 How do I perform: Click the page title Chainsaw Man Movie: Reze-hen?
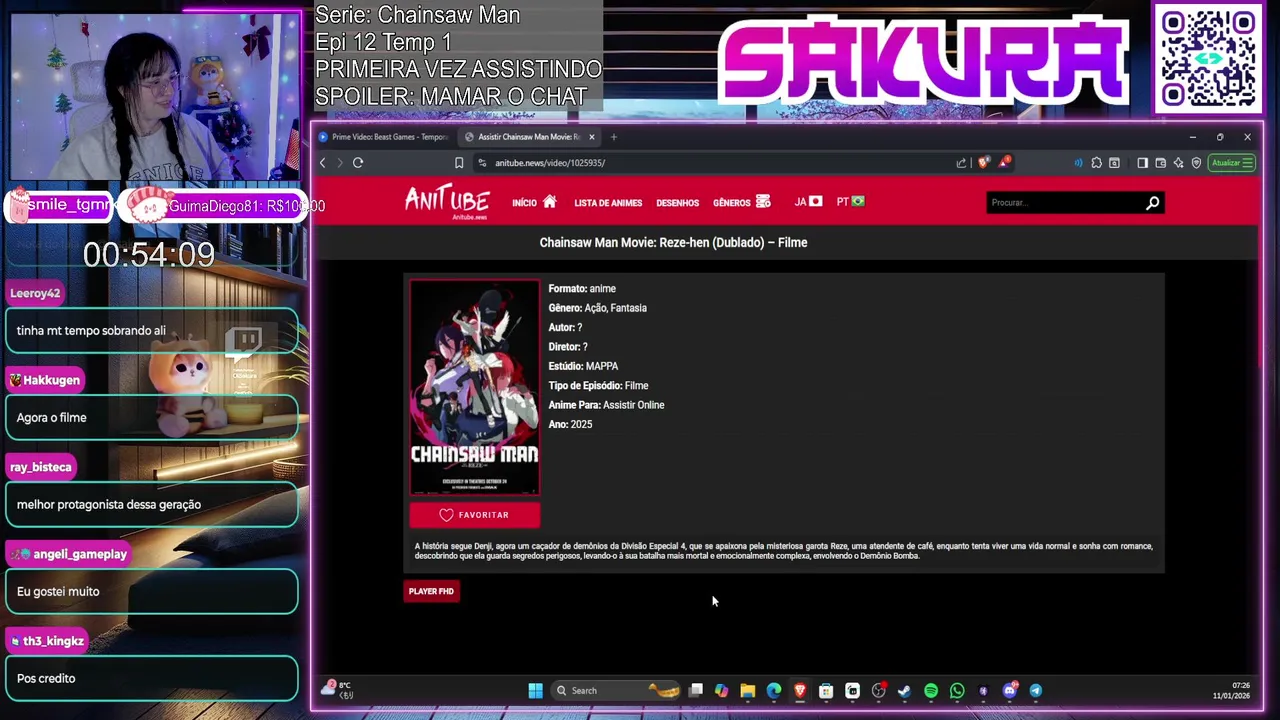click(x=673, y=242)
